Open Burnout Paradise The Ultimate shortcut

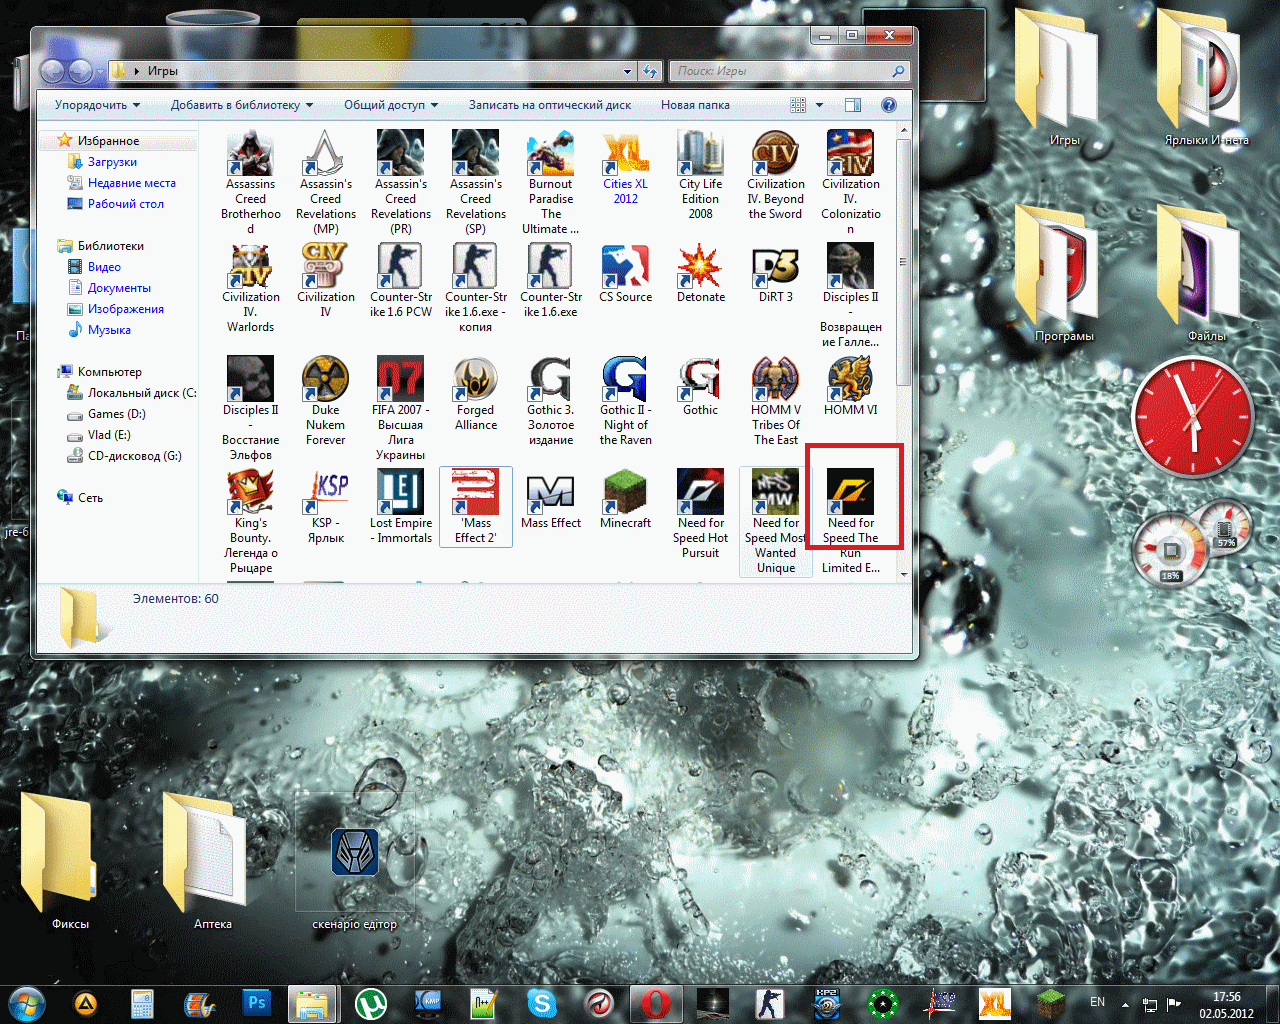coord(551,183)
